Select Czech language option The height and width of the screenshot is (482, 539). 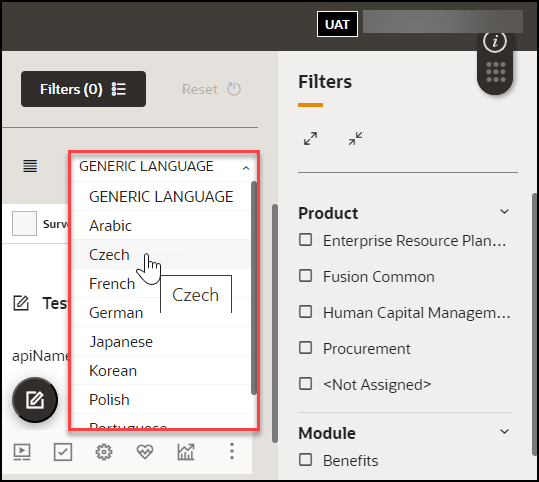pyautogui.click(x=161, y=254)
